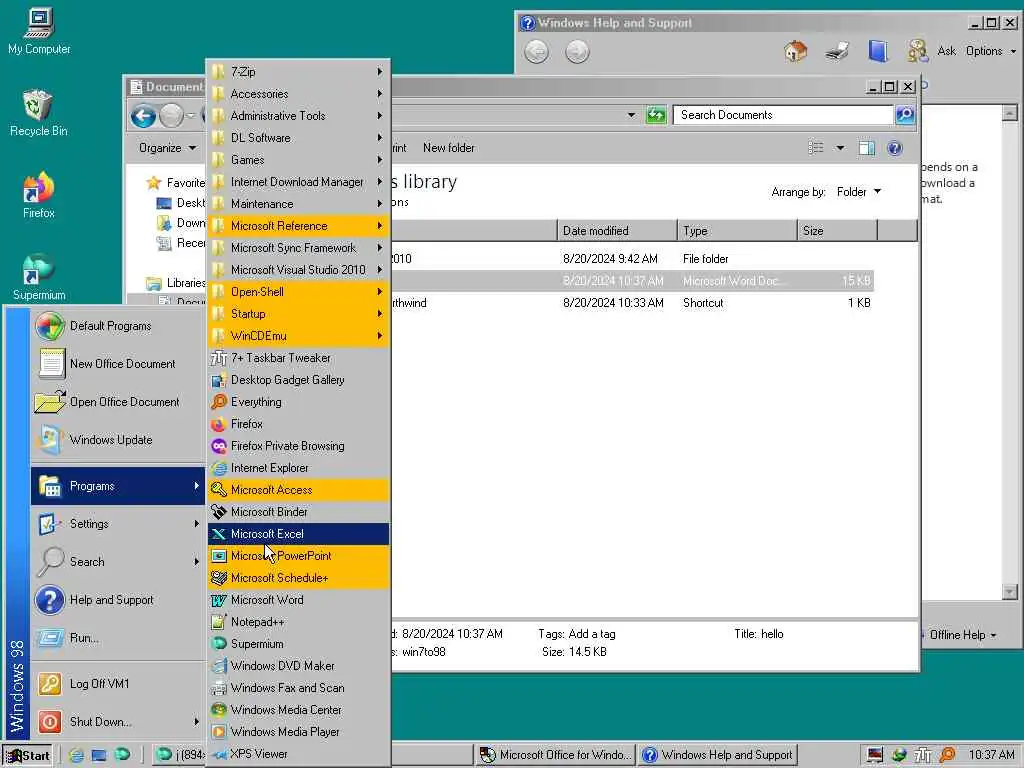Viewport: 1024px width, 768px height.
Task: Open Help and Support from Start menu
Action: point(118,600)
